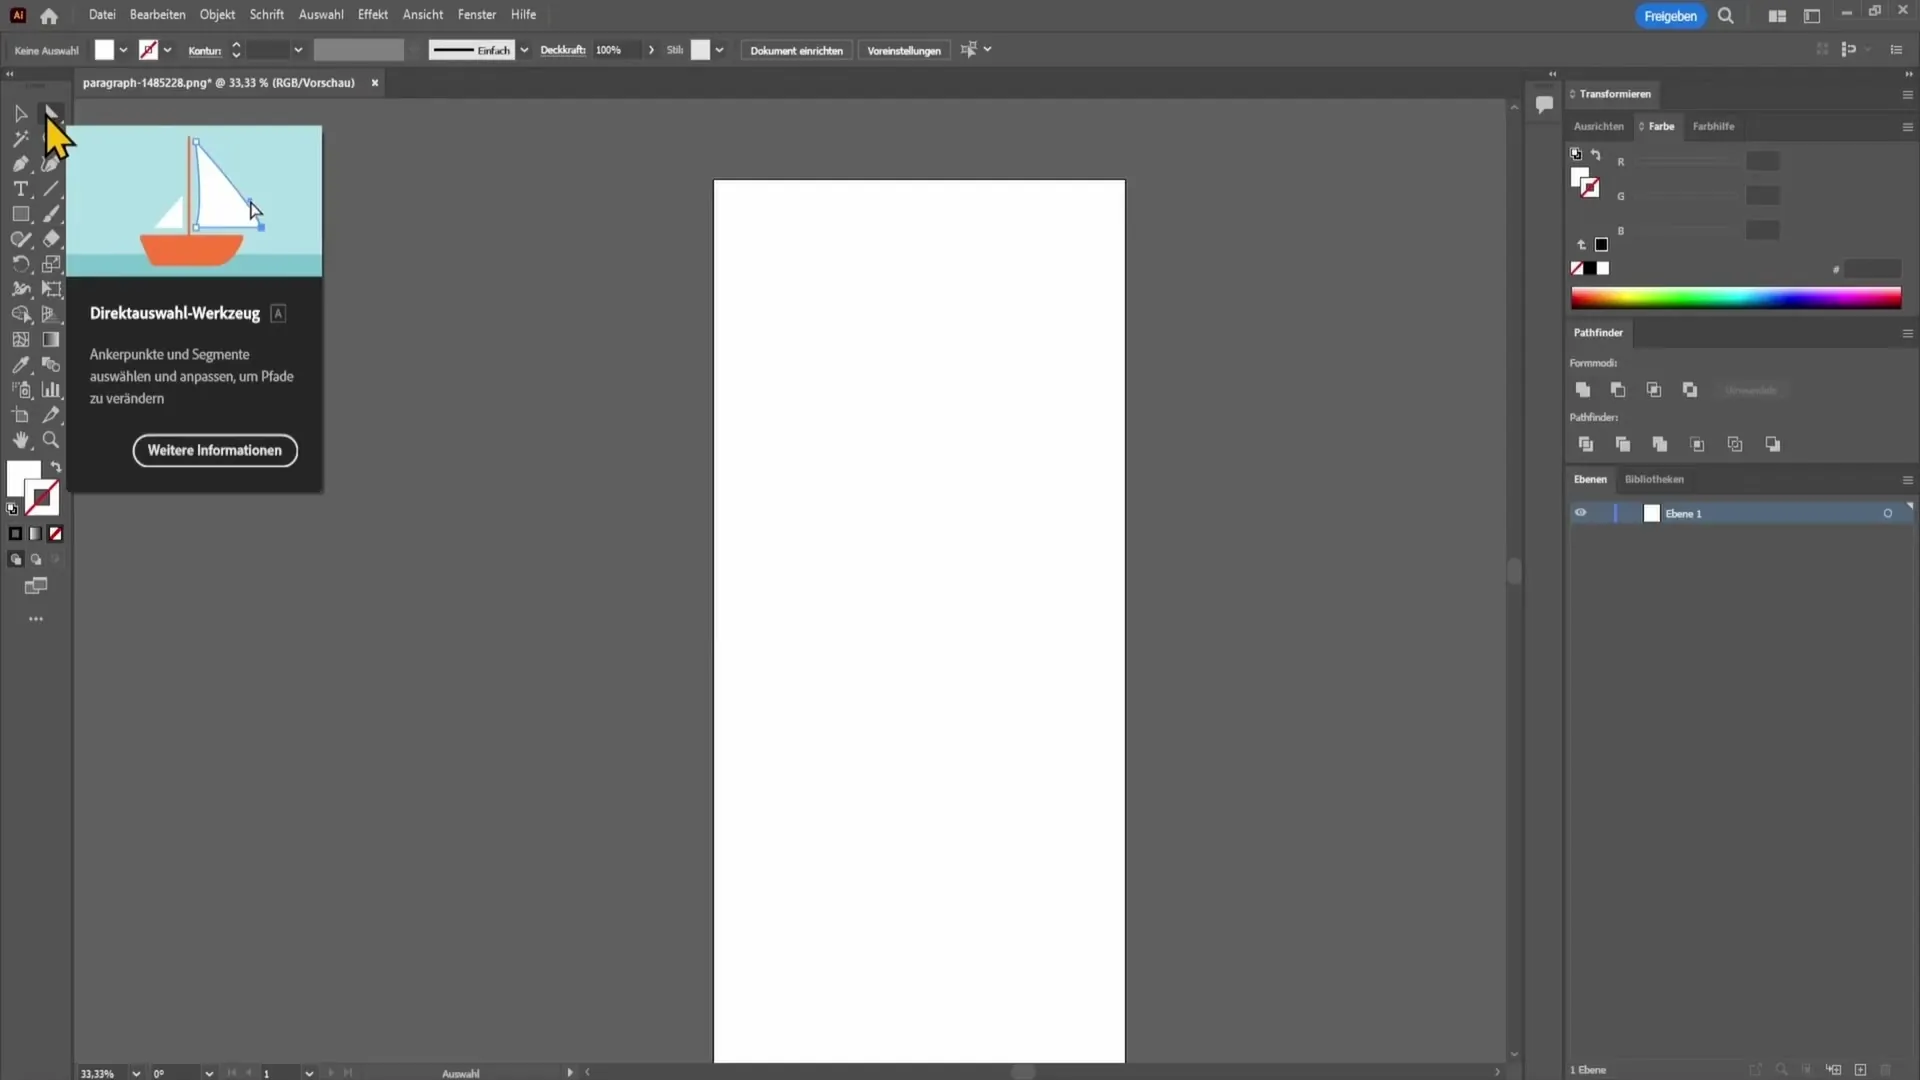Click the large white fill swatch in toolbar

pos(23,478)
